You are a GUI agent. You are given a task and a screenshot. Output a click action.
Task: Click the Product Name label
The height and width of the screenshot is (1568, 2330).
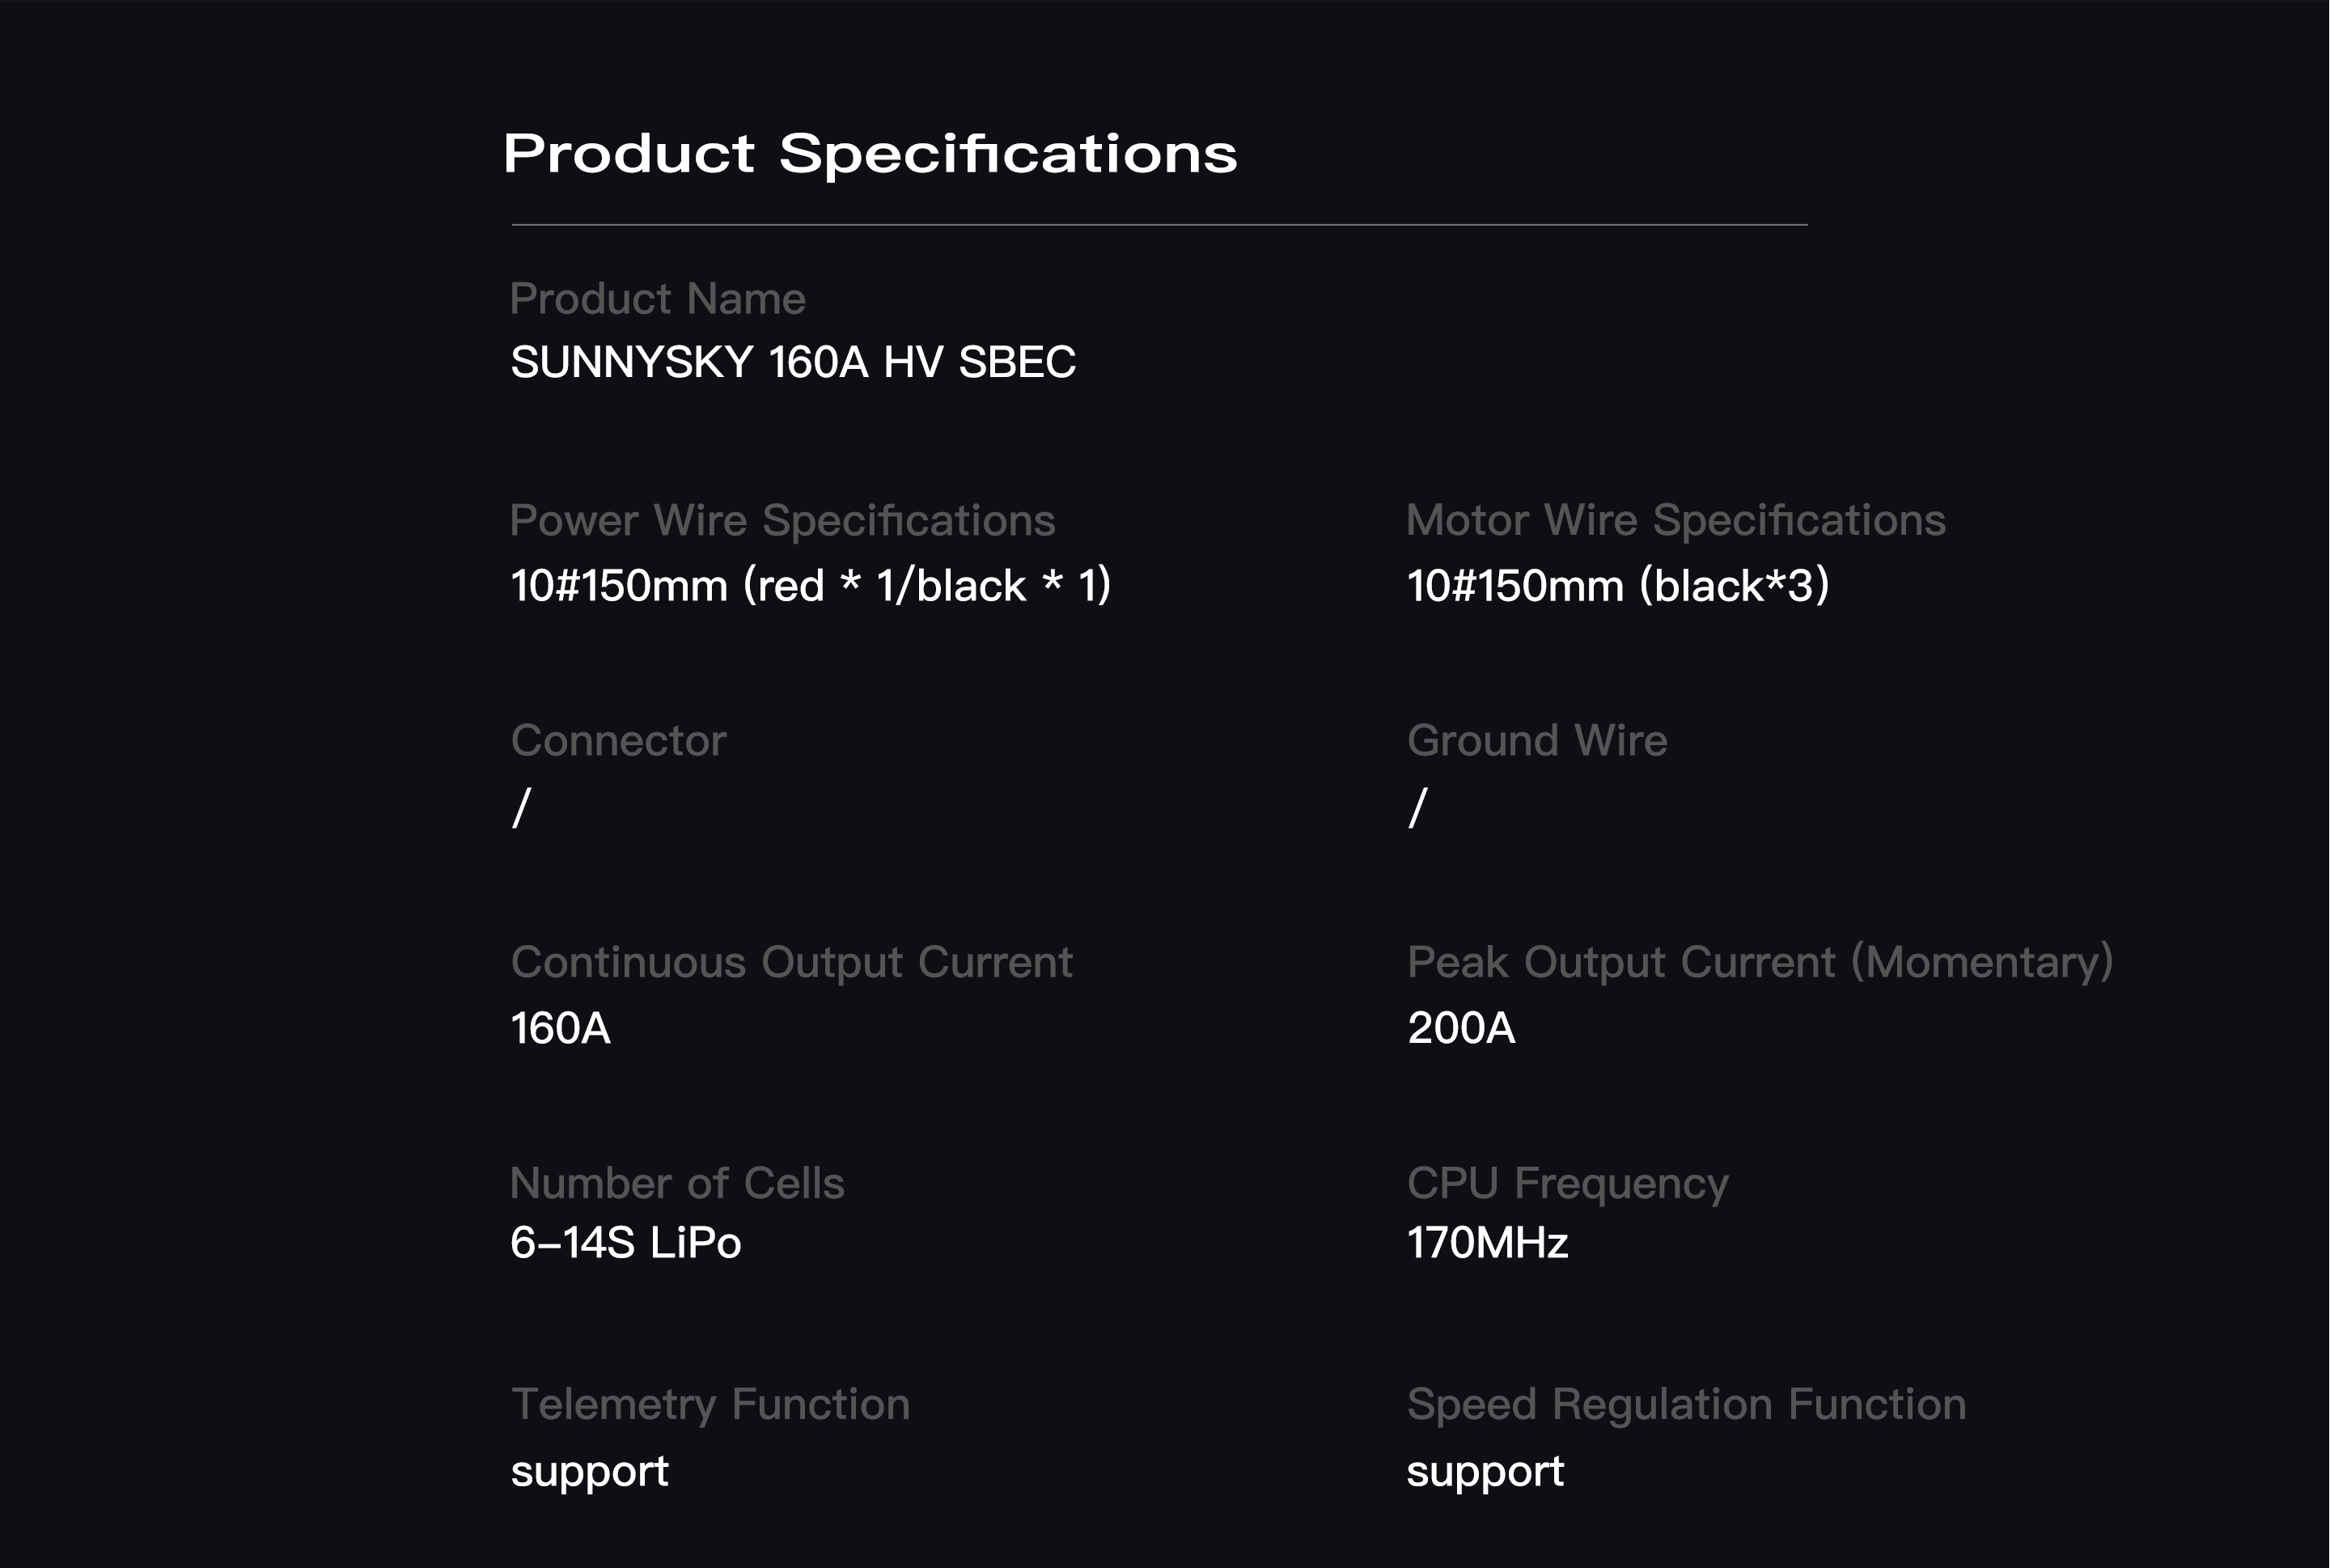point(657,299)
